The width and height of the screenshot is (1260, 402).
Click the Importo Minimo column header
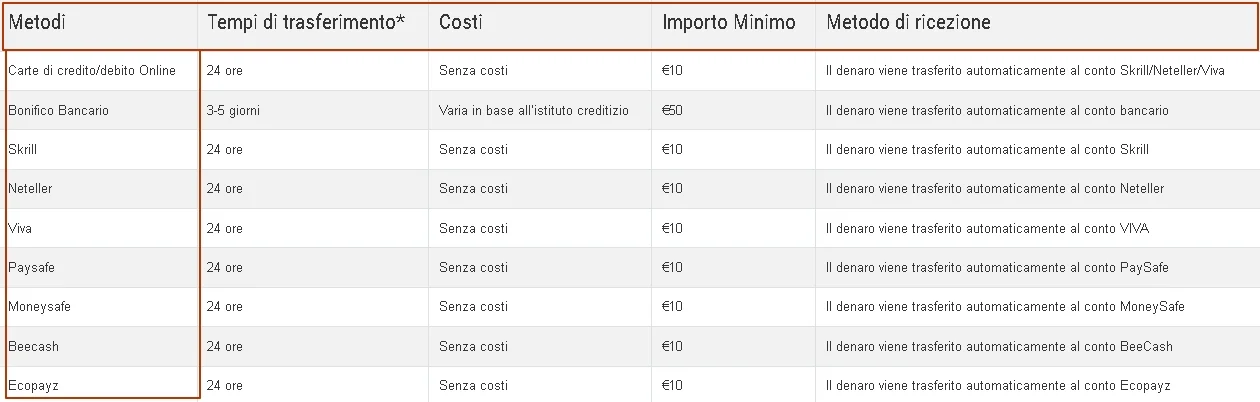coord(729,22)
